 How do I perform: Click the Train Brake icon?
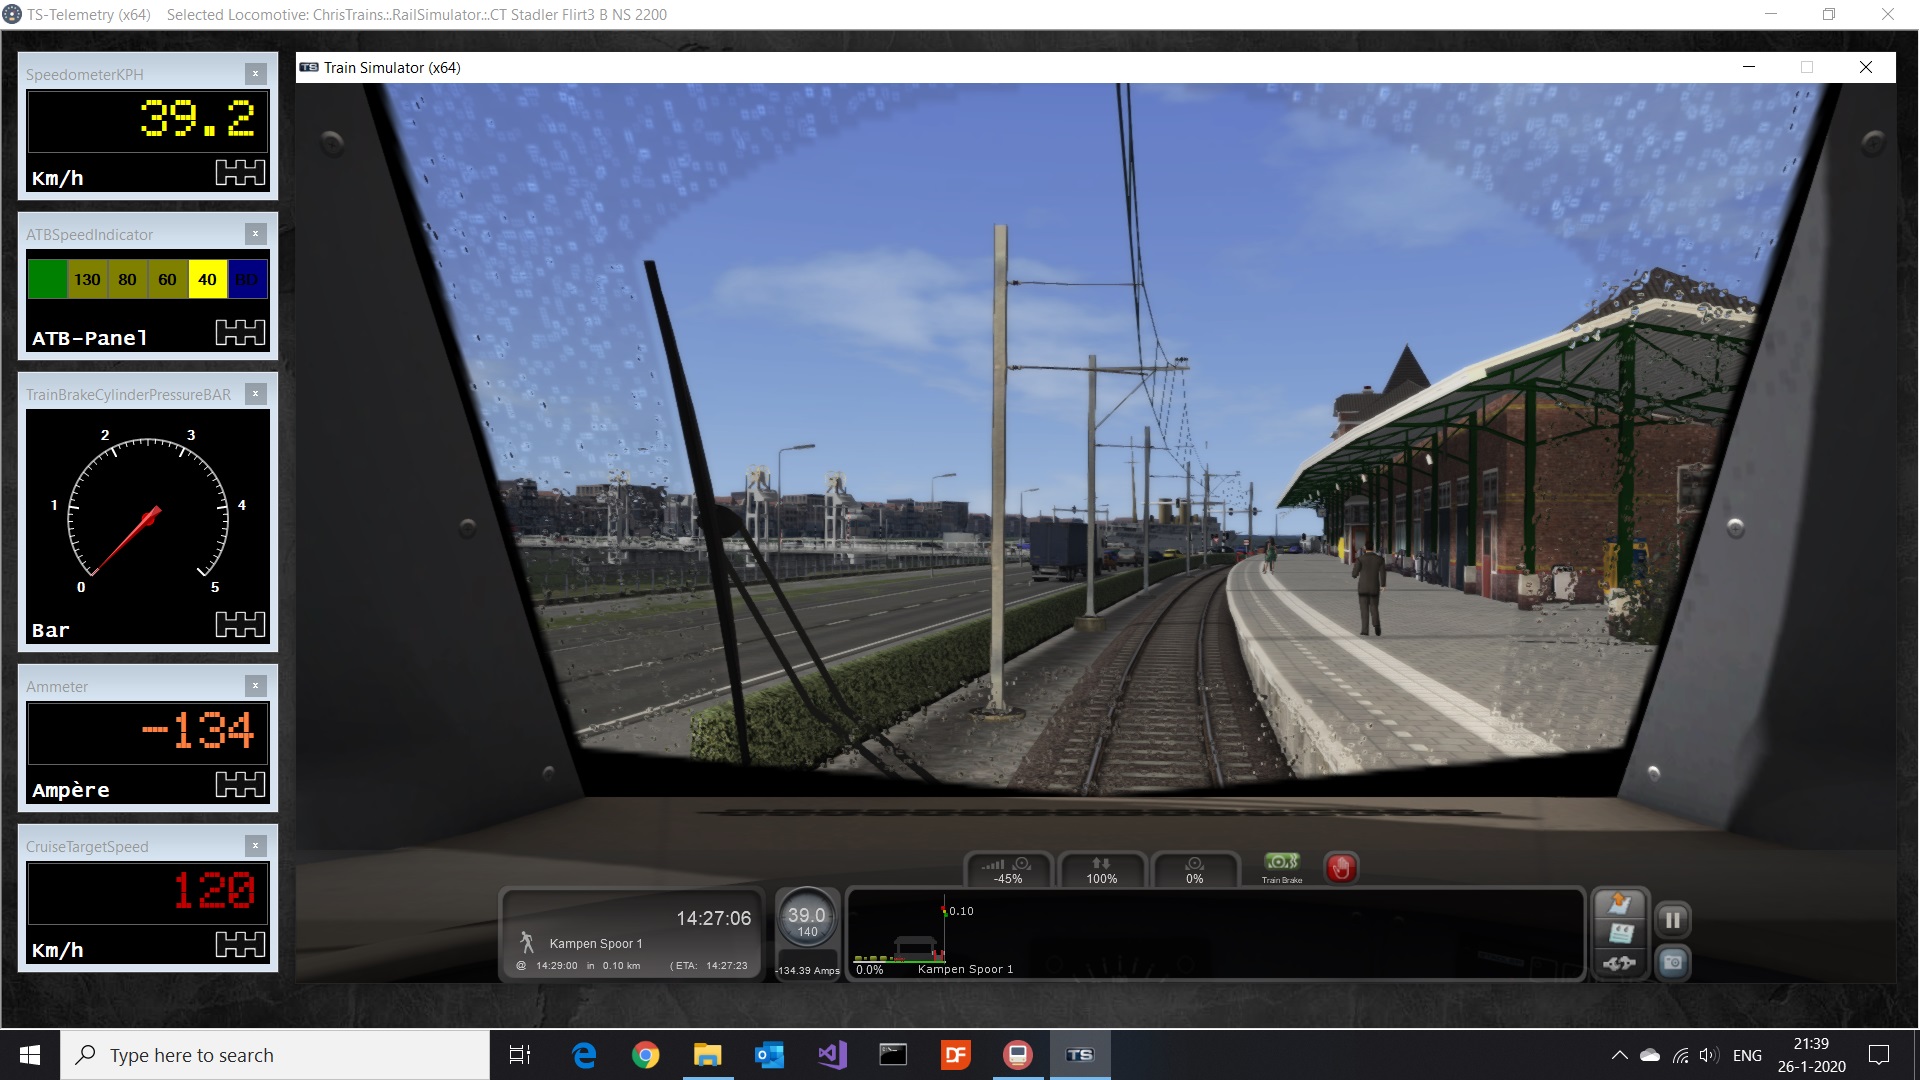click(1282, 865)
